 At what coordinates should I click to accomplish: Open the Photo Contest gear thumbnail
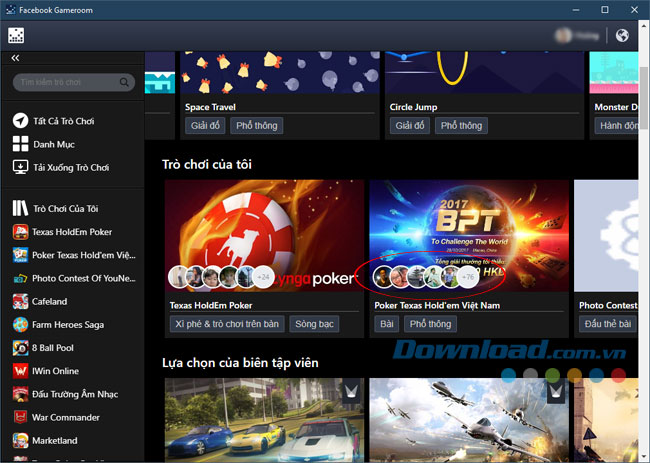606,235
